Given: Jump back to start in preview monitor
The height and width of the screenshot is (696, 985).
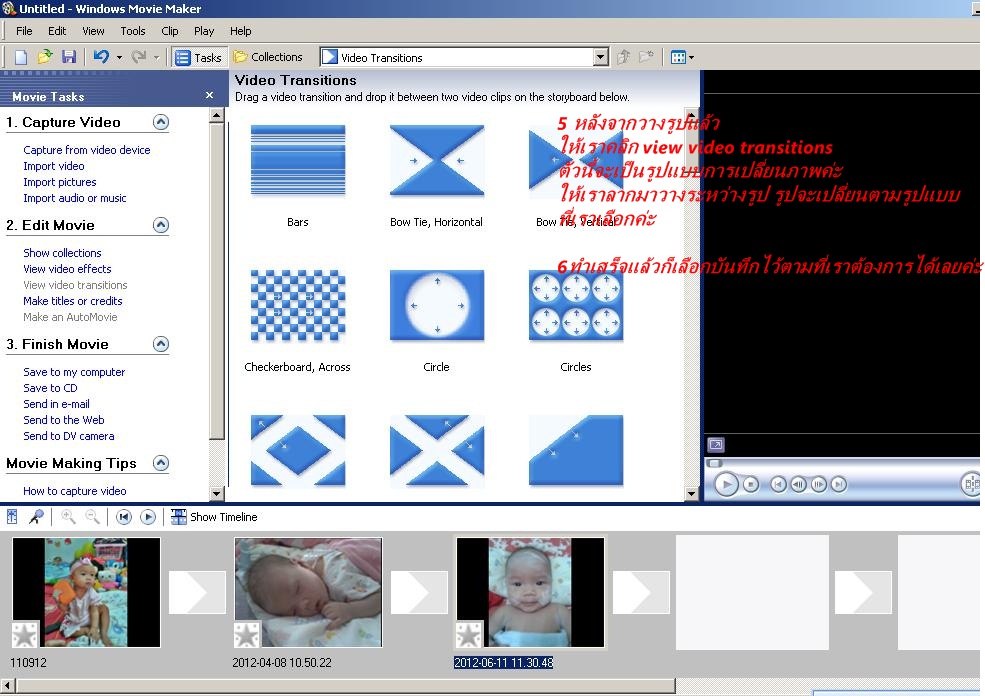Looking at the screenshot, I should pyautogui.click(x=778, y=484).
